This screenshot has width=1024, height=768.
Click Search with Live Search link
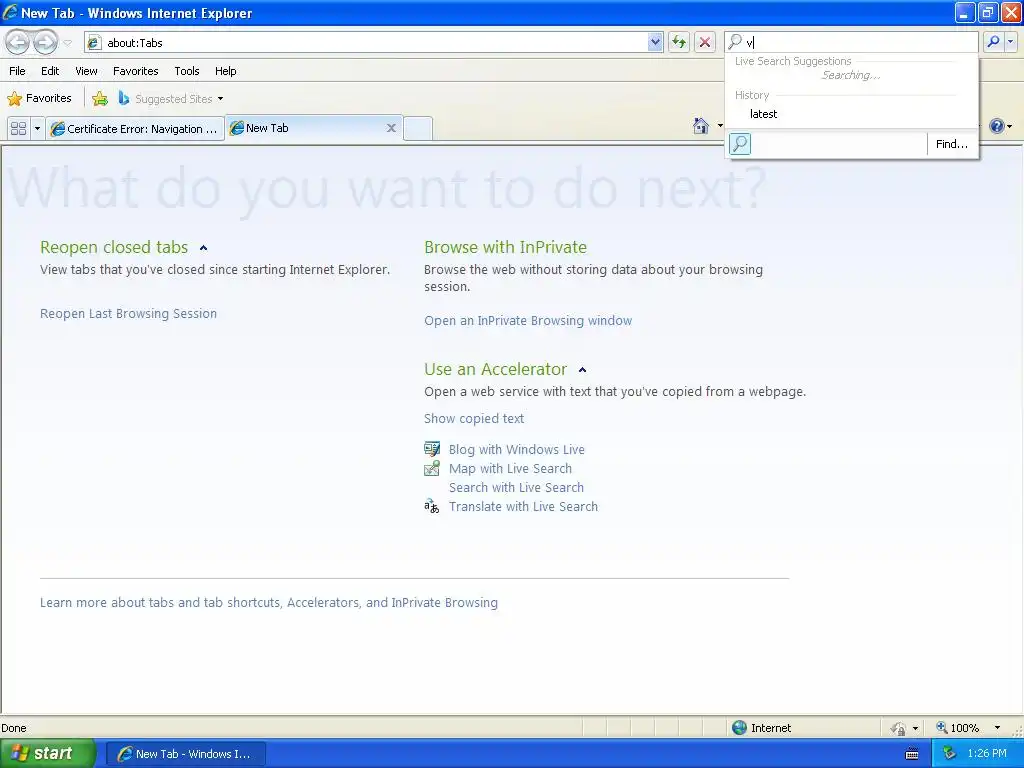[x=516, y=487]
